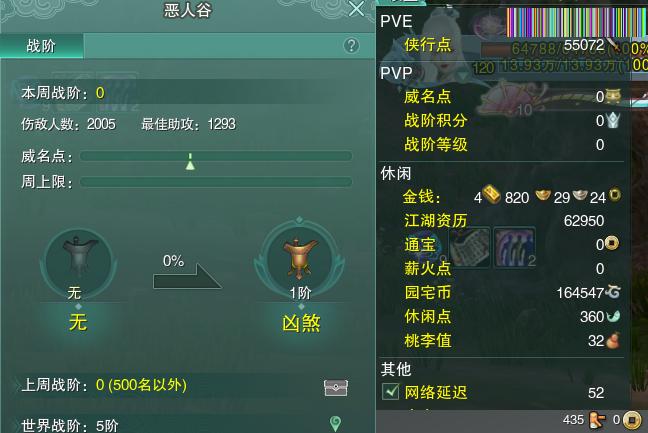
Task: Click the 0% rank progress arrow
Action: (x=187, y=276)
